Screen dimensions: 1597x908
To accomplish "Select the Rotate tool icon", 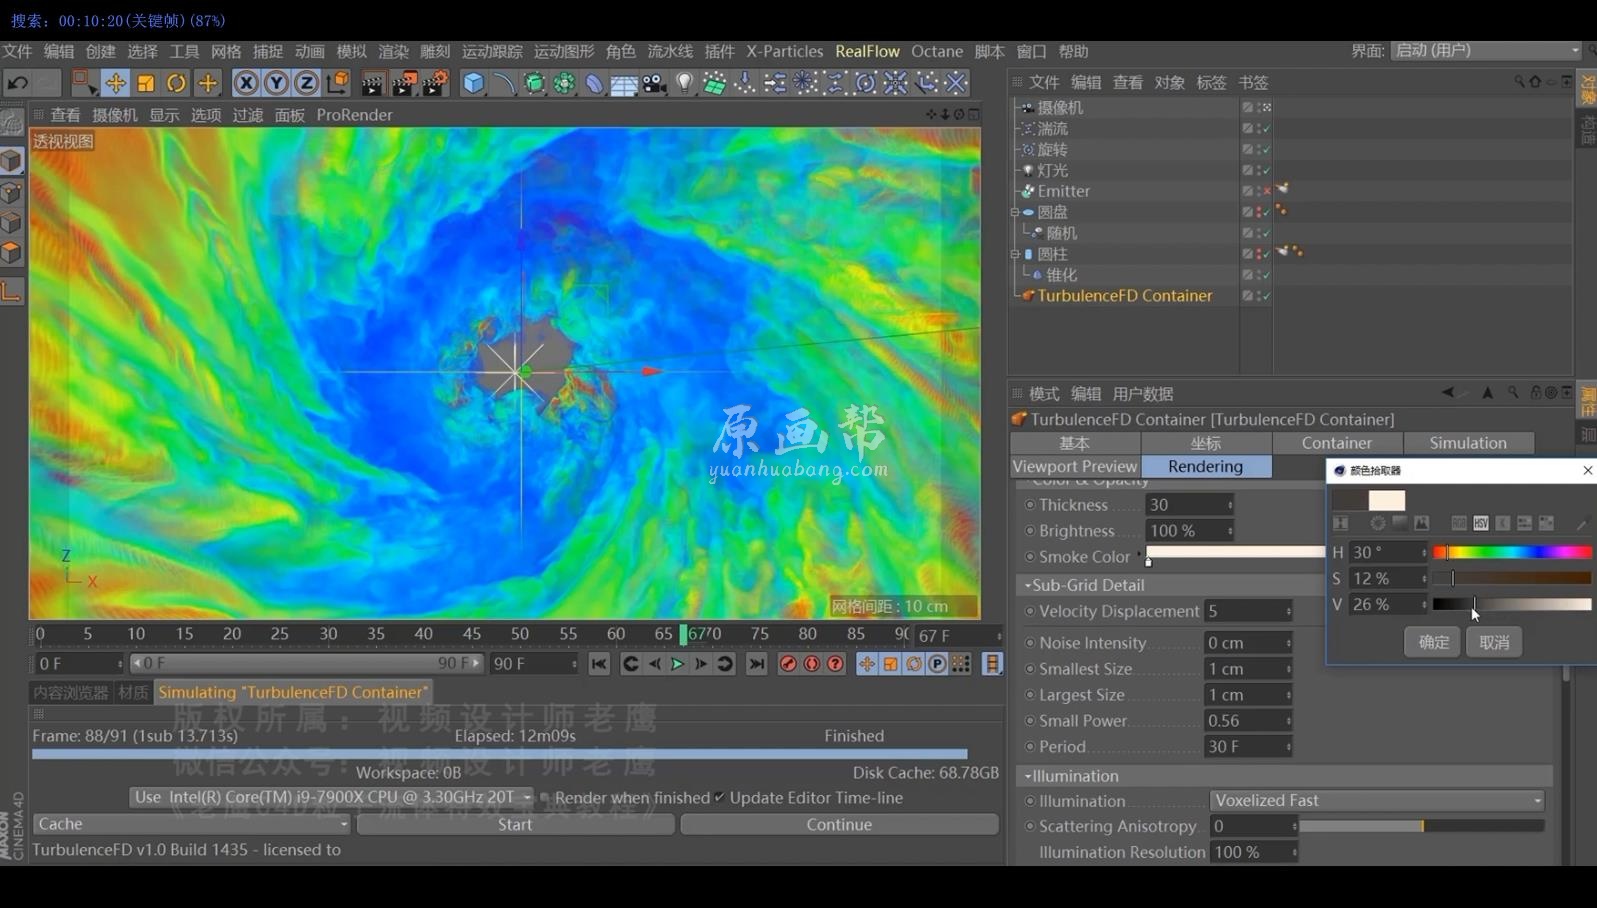I will [x=176, y=83].
